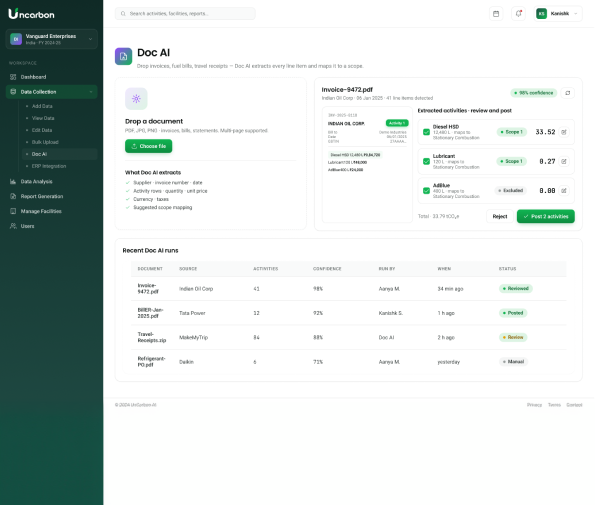The image size is (595, 505).
Task: Click the Data Analysis chart icon
Action: 13,181
